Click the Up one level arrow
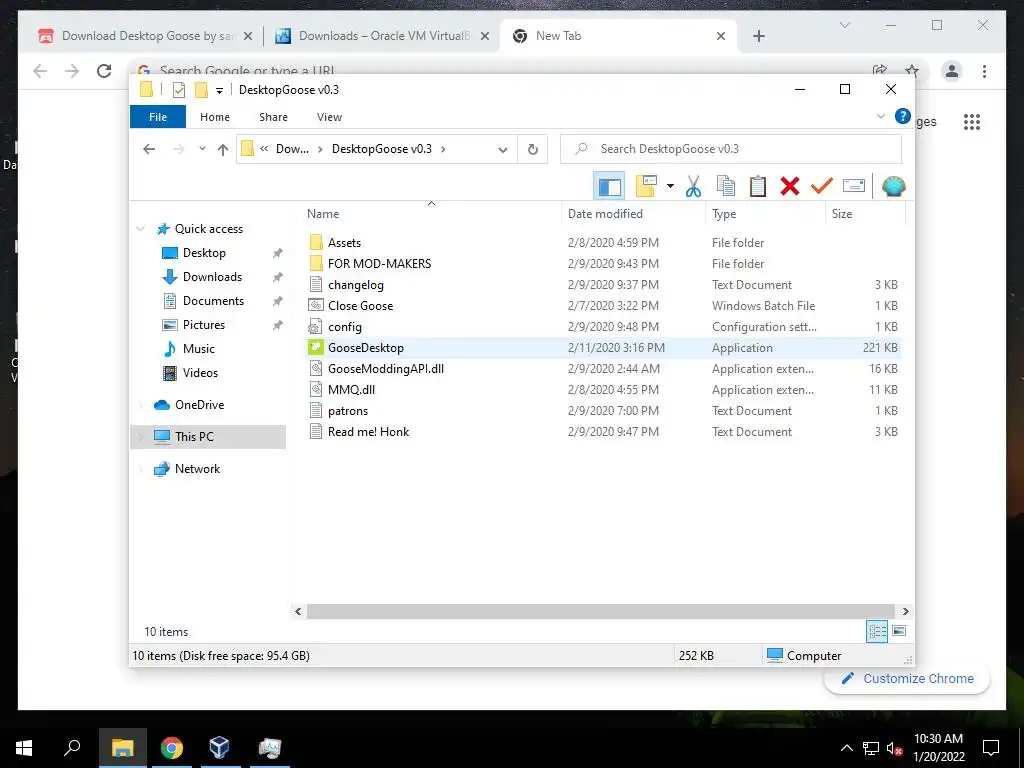Viewport: 1024px width, 768px height. [x=223, y=150]
